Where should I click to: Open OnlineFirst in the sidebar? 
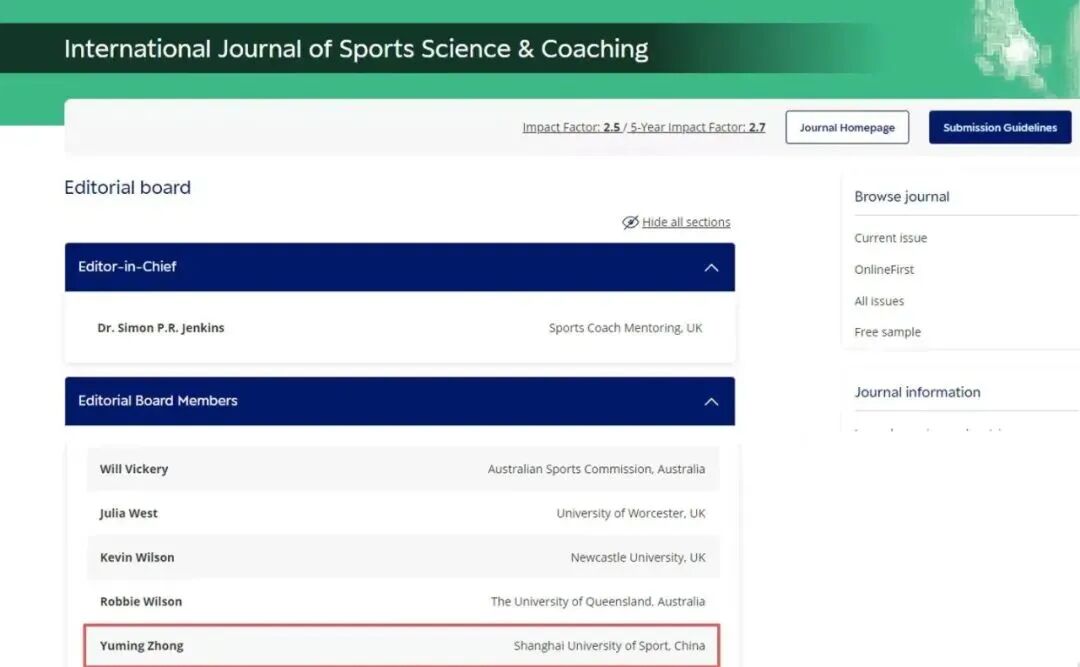884,269
